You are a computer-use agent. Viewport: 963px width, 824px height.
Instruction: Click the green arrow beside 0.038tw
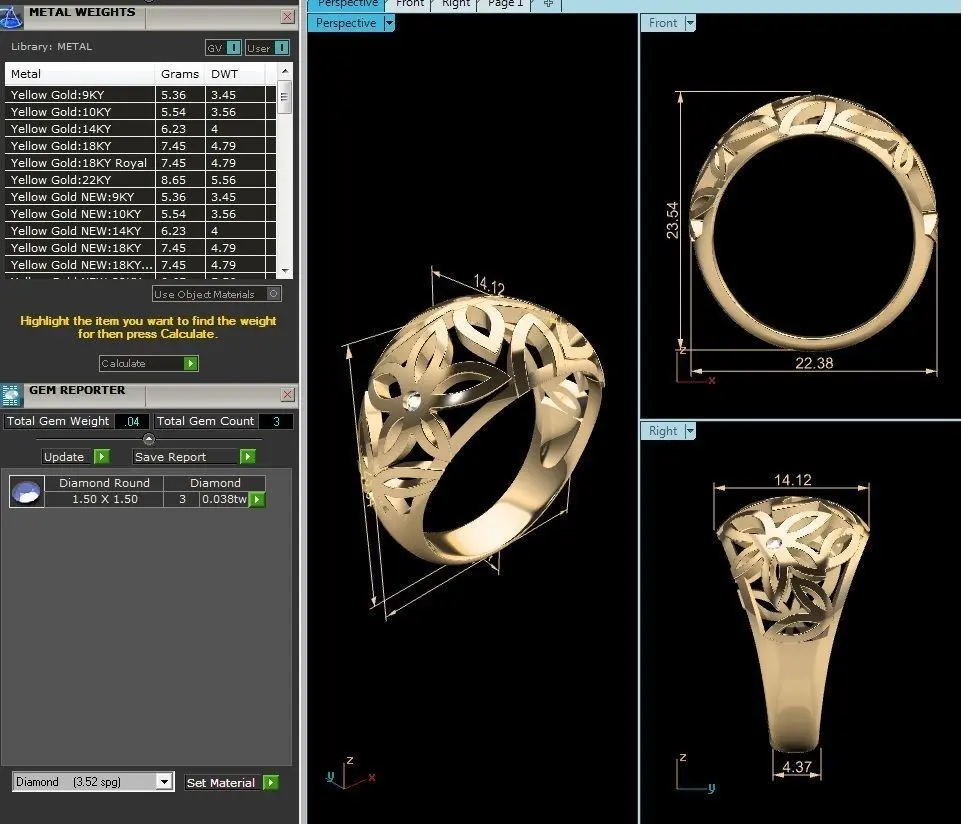coord(257,499)
